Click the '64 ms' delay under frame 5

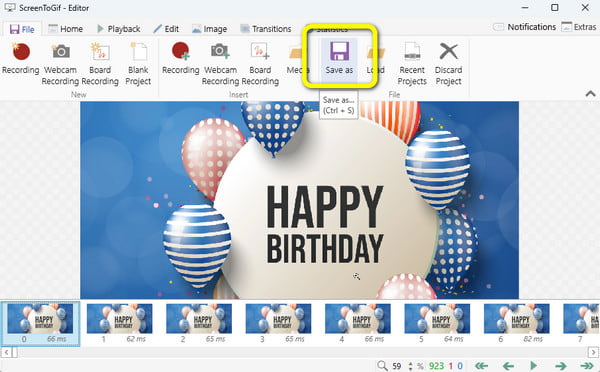coord(454,339)
